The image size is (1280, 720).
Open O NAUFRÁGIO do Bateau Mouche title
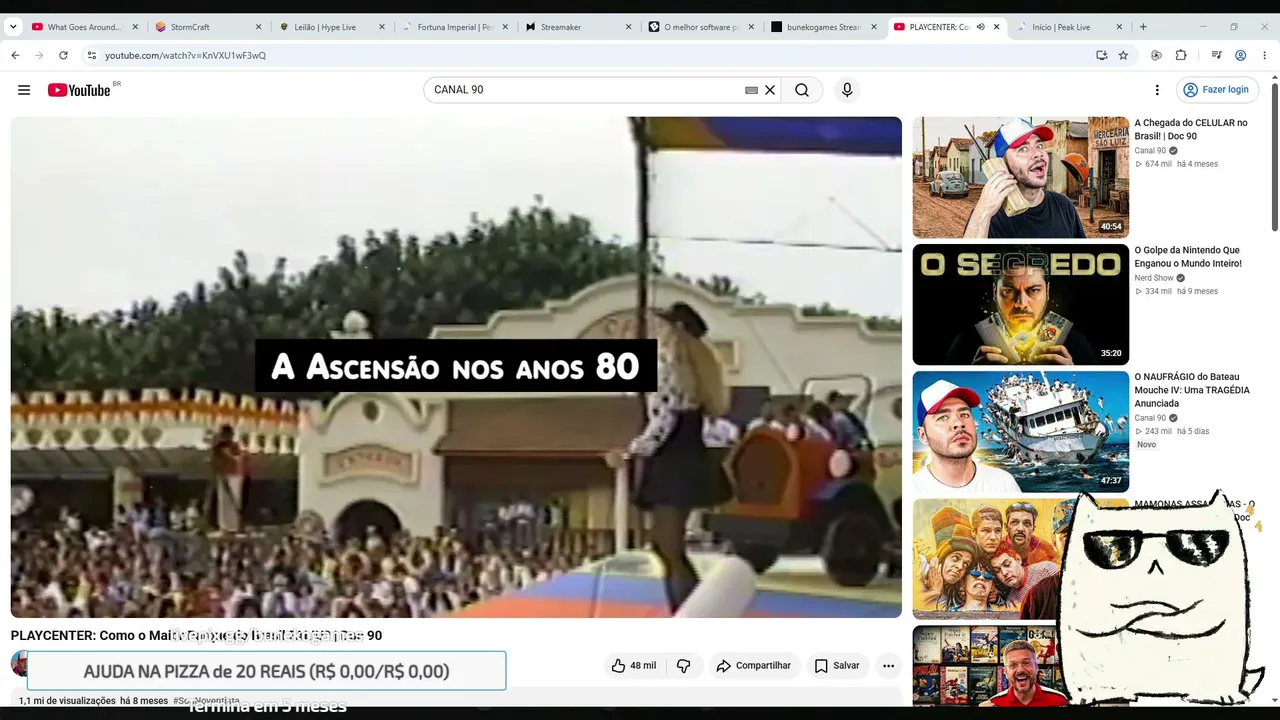coord(1192,390)
